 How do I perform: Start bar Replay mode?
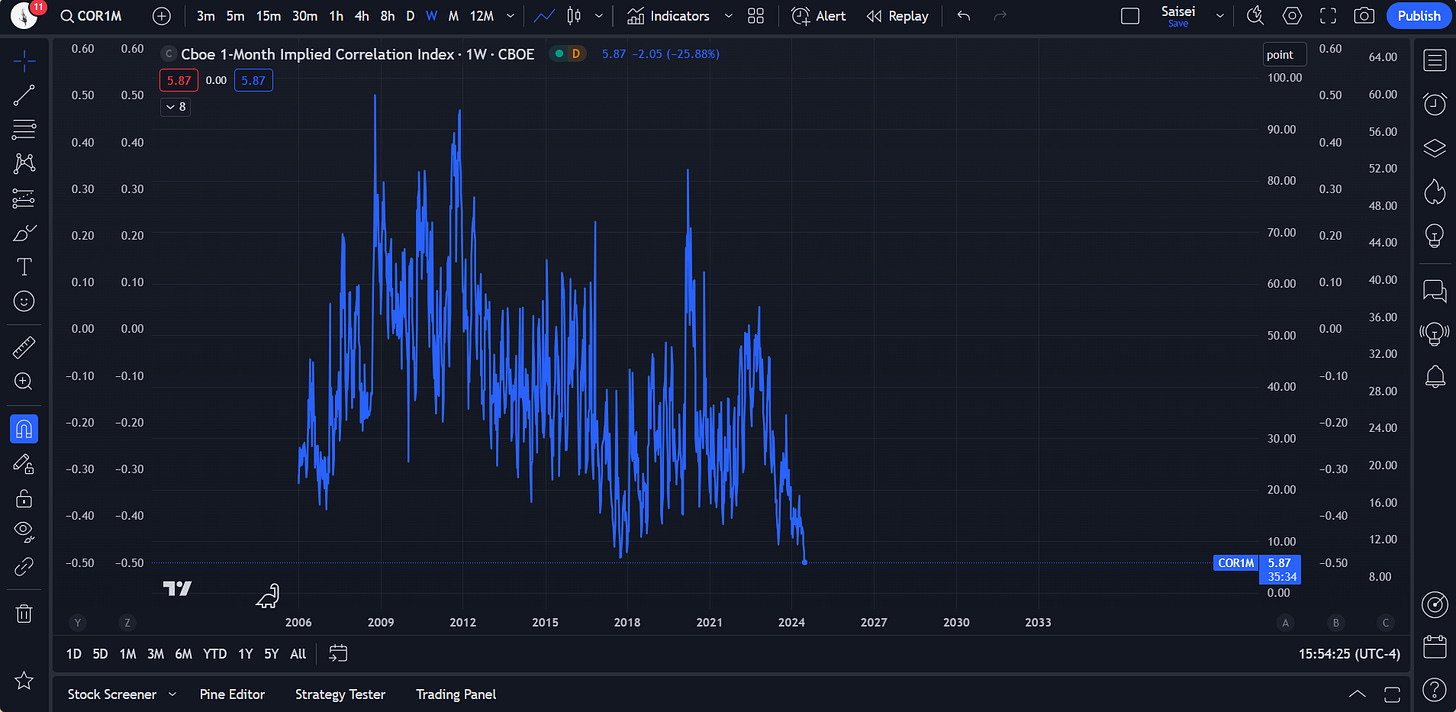pos(897,16)
